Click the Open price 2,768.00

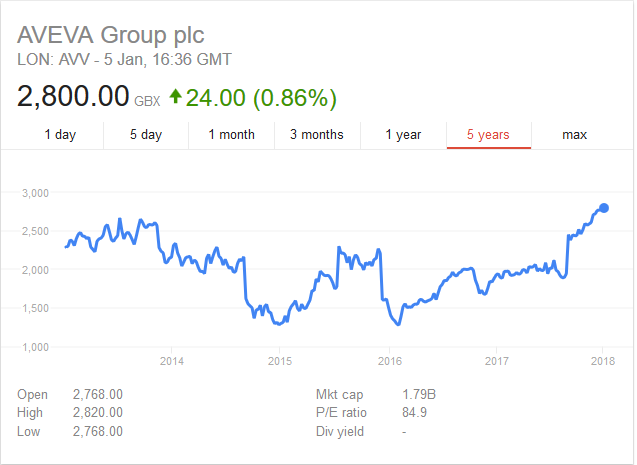[x=98, y=394]
